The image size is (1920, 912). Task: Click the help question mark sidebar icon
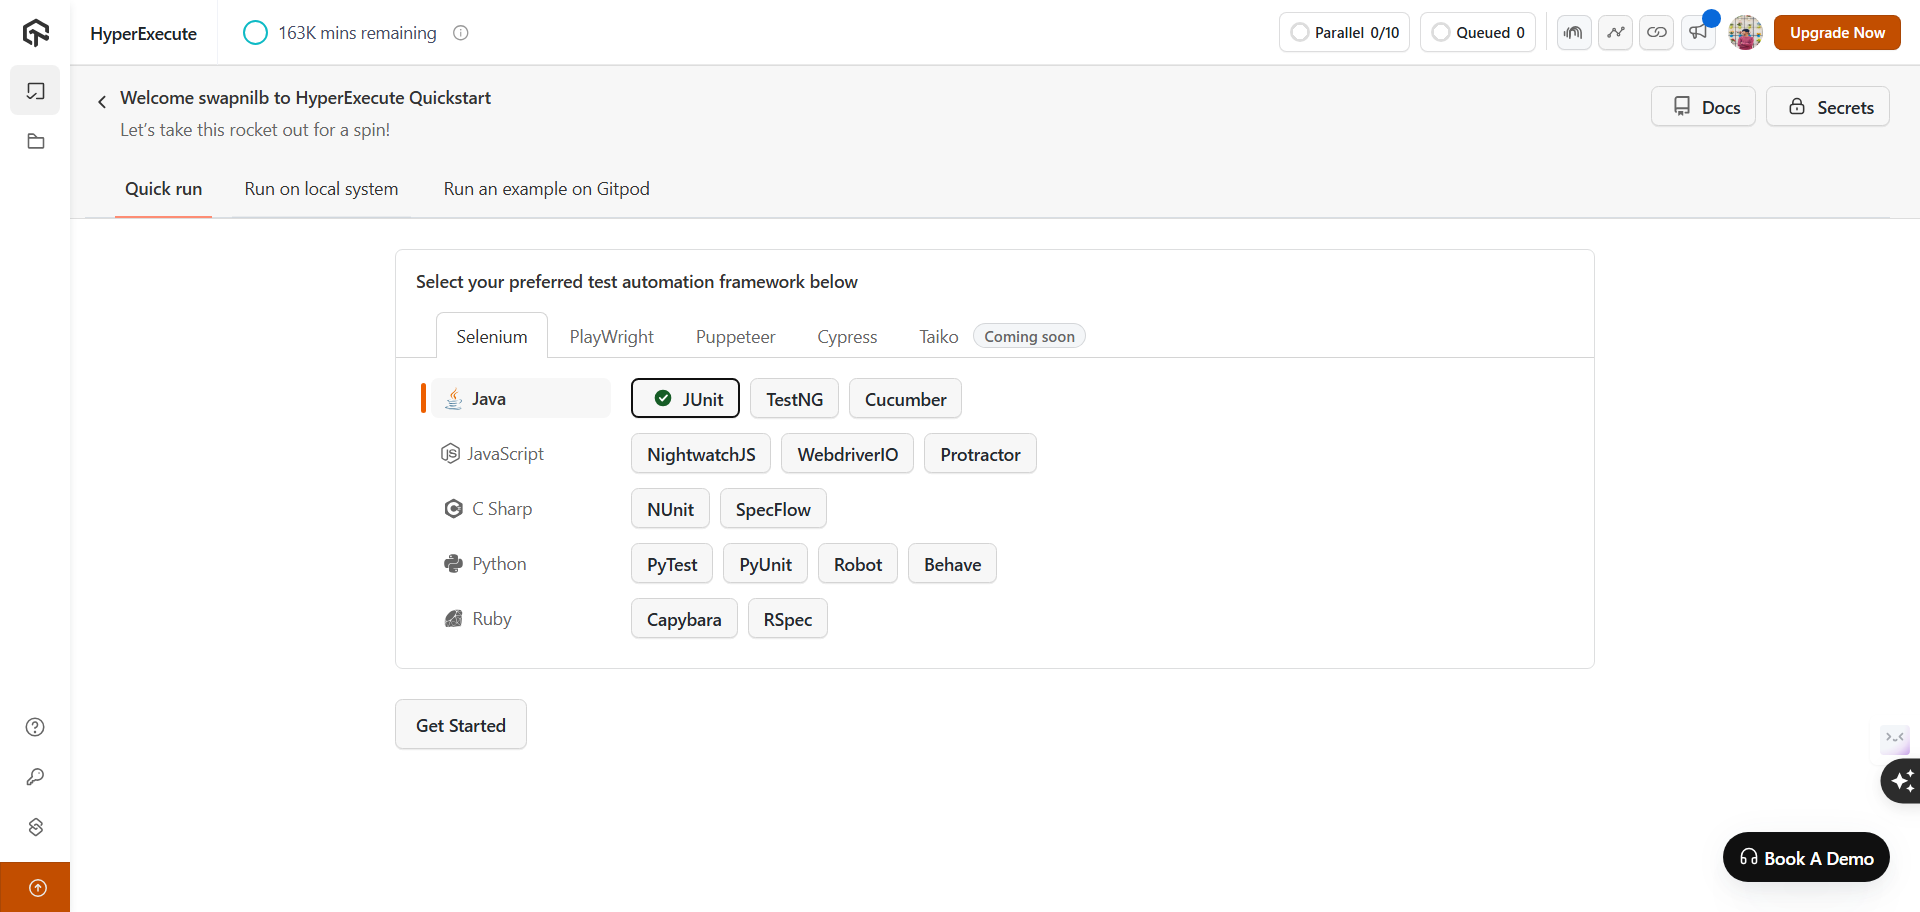(35, 727)
